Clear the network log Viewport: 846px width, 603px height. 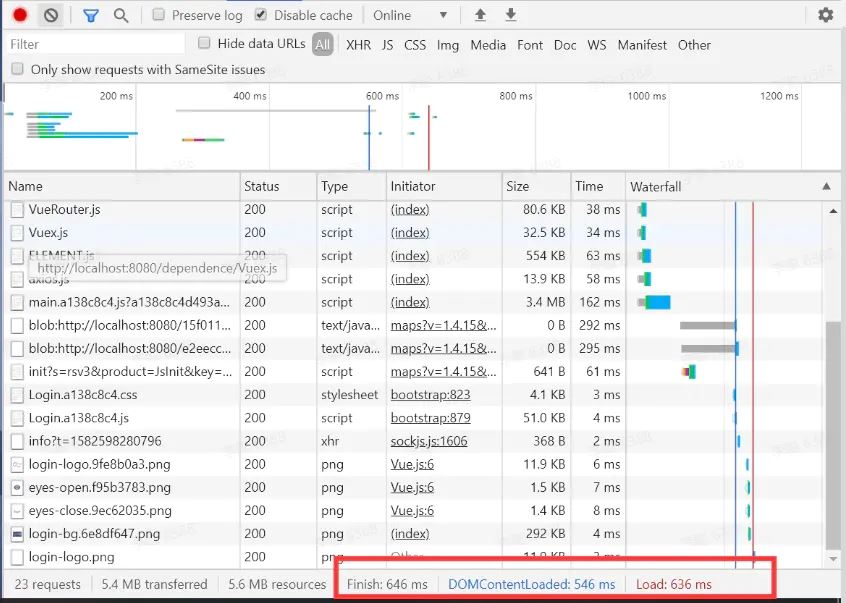point(51,15)
